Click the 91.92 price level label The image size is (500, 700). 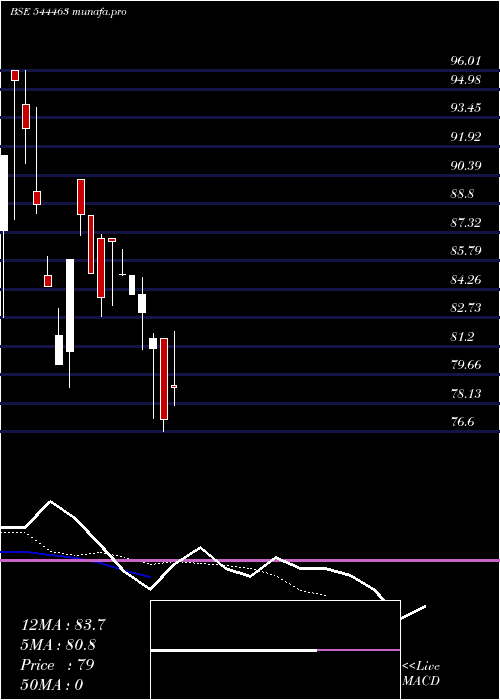pyautogui.click(x=466, y=137)
